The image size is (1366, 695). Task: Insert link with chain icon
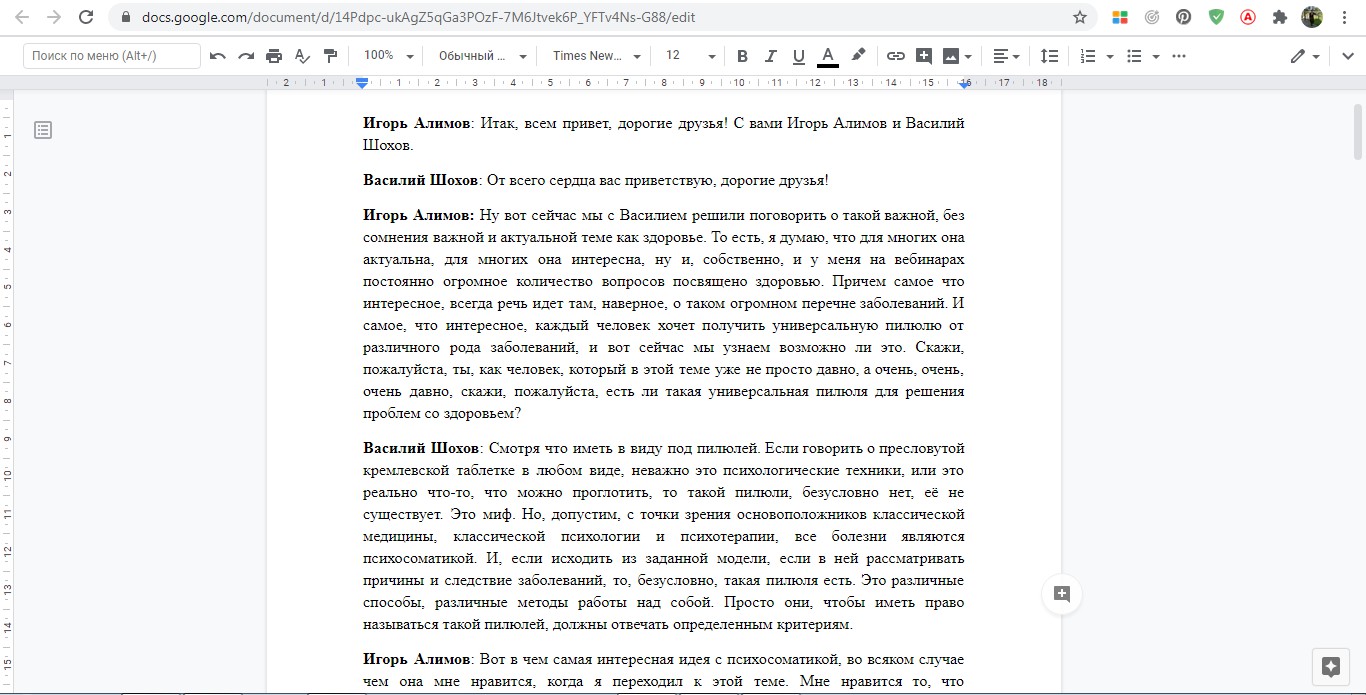point(896,56)
